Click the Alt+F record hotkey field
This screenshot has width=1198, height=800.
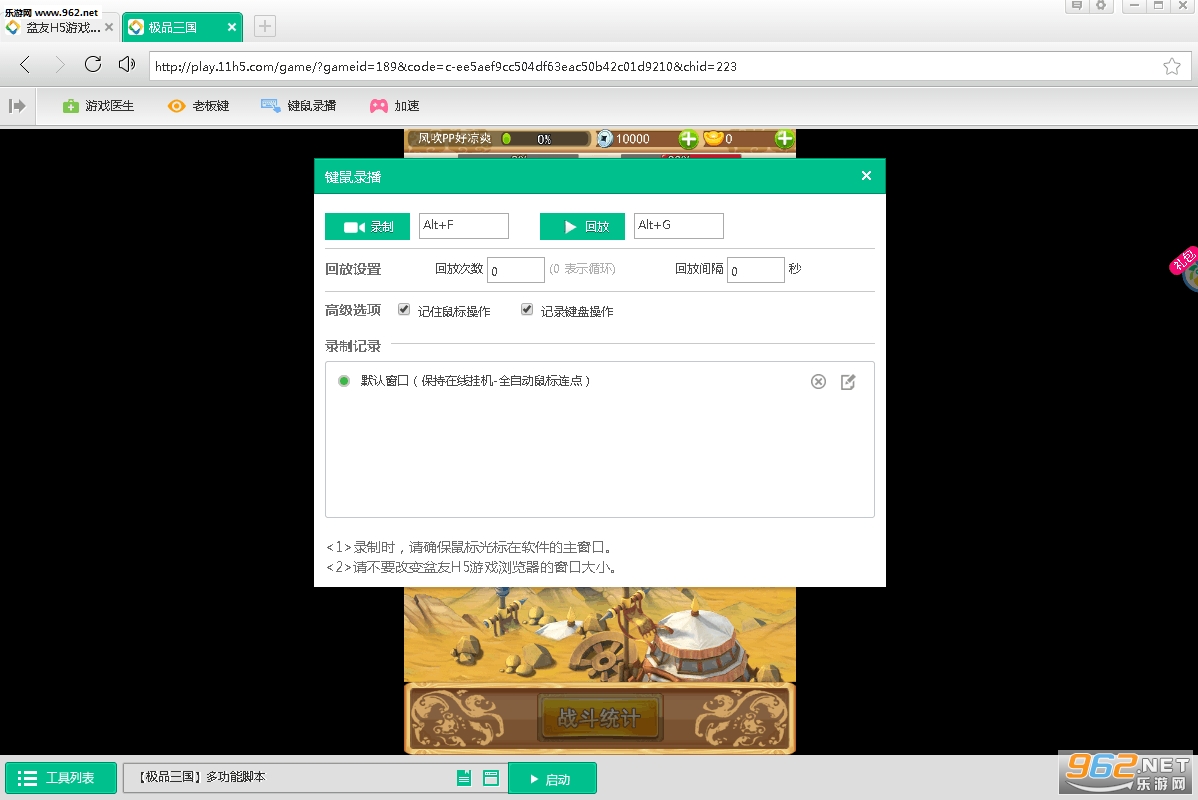click(464, 225)
